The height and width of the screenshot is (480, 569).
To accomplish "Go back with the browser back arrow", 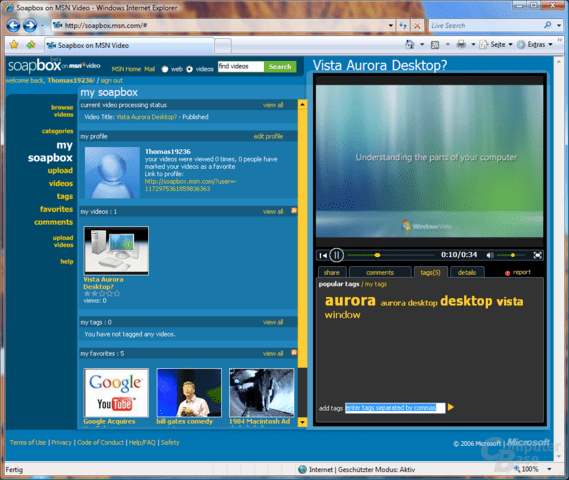I will 13,25.
